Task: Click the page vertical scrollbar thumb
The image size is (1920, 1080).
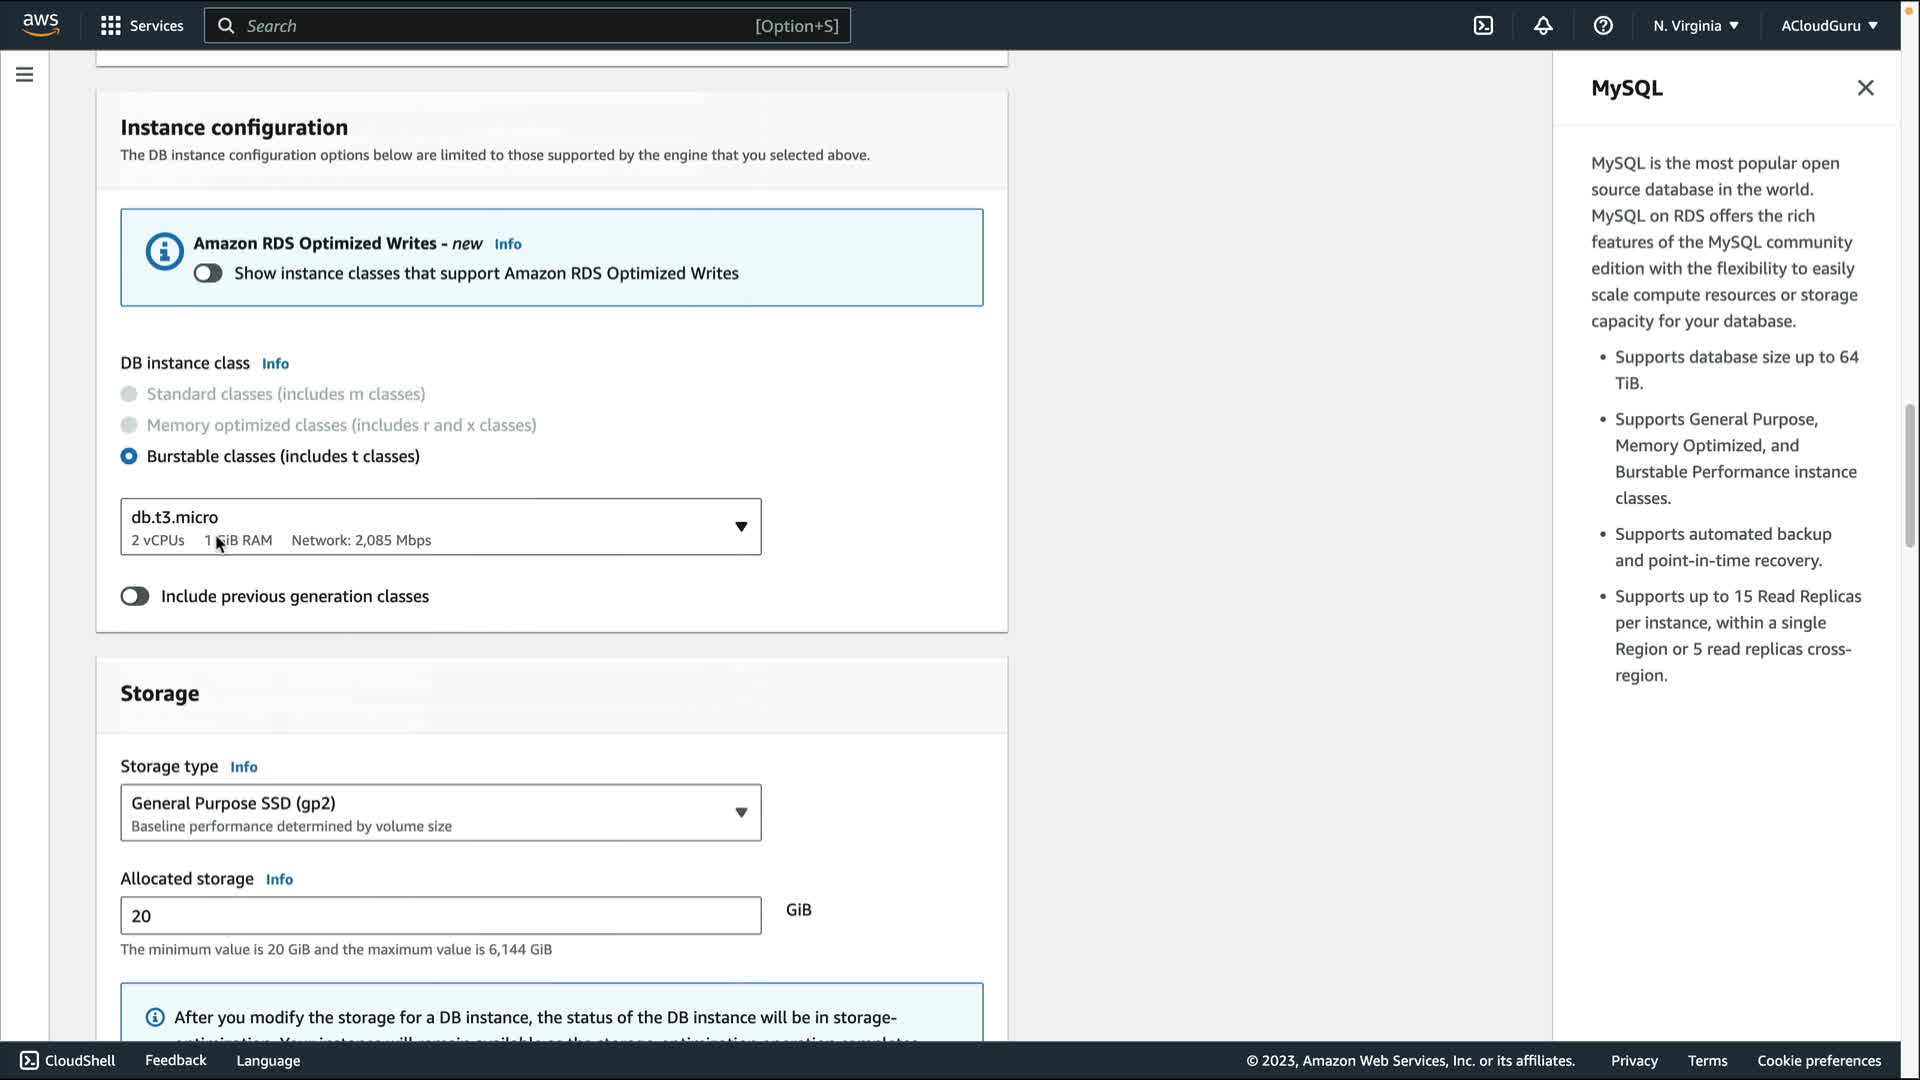Action: tap(1909, 475)
